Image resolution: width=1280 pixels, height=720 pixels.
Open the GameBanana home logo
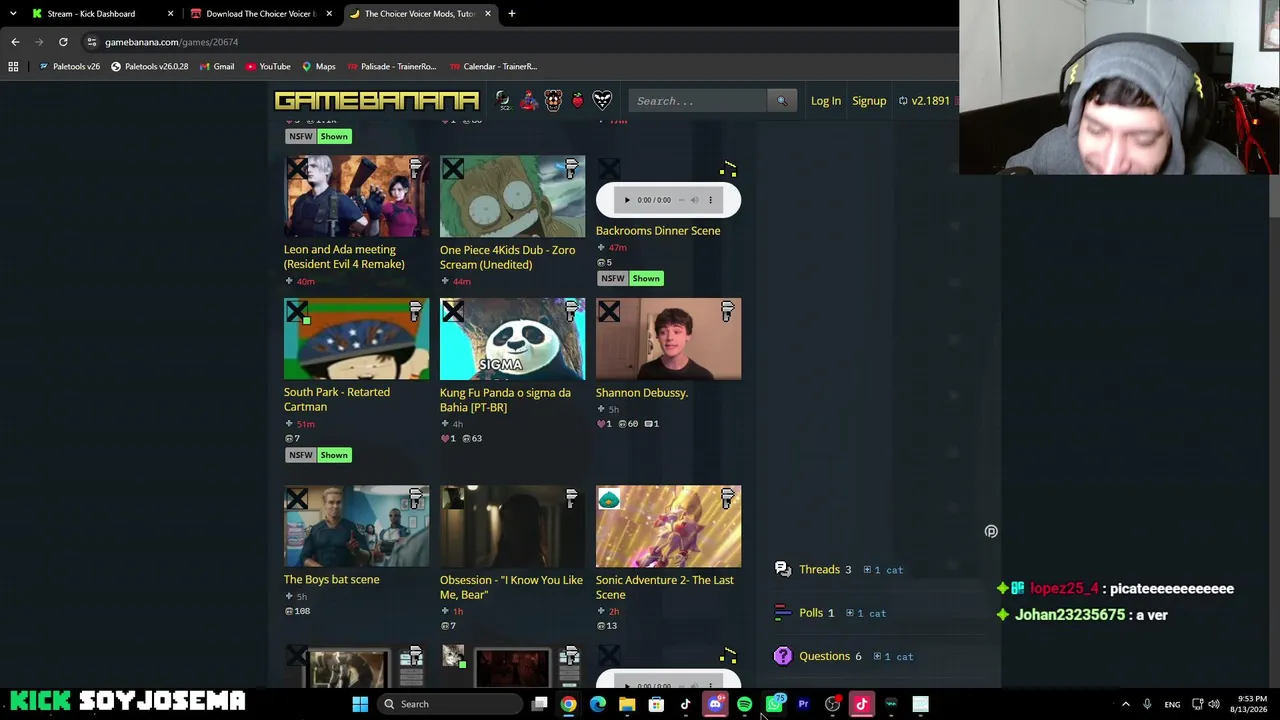[376, 101]
